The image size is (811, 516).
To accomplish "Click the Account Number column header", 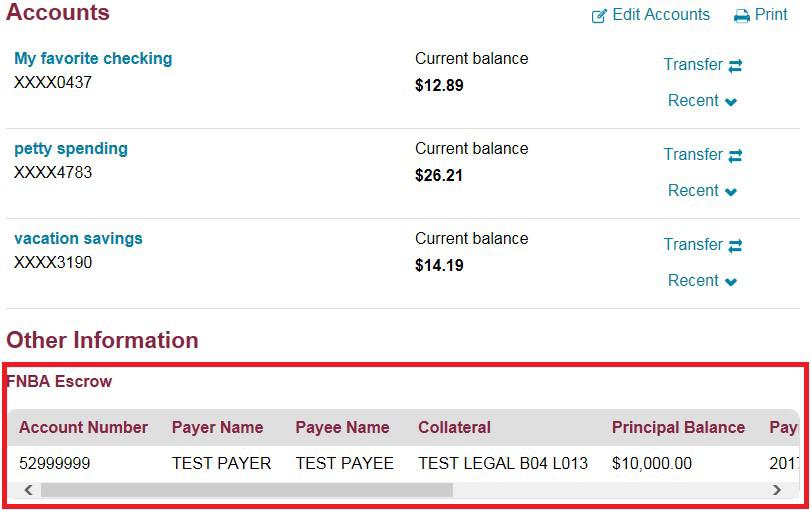I will pos(83,427).
